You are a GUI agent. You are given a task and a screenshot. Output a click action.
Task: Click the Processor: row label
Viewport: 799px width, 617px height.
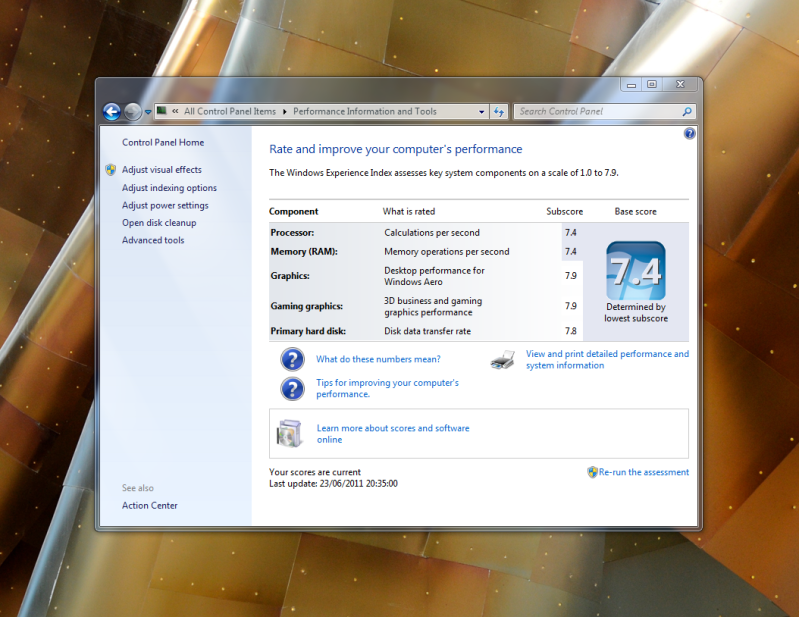click(292, 233)
